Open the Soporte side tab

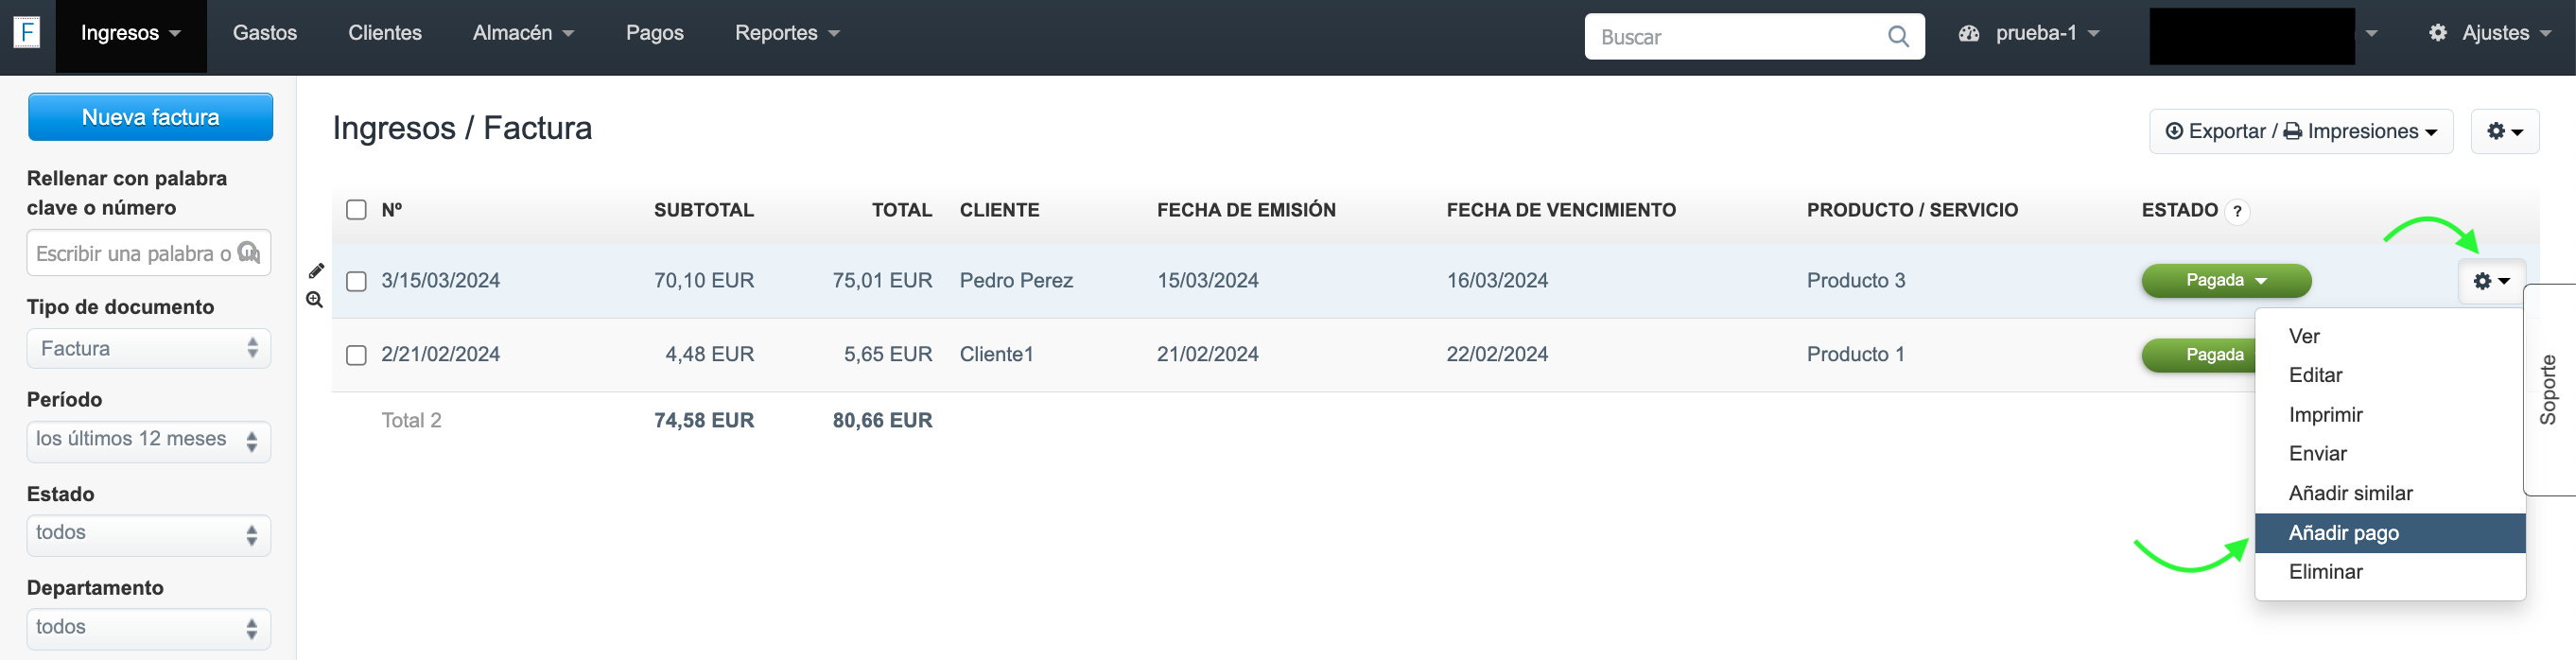pyautogui.click(x=2549, y=390)
